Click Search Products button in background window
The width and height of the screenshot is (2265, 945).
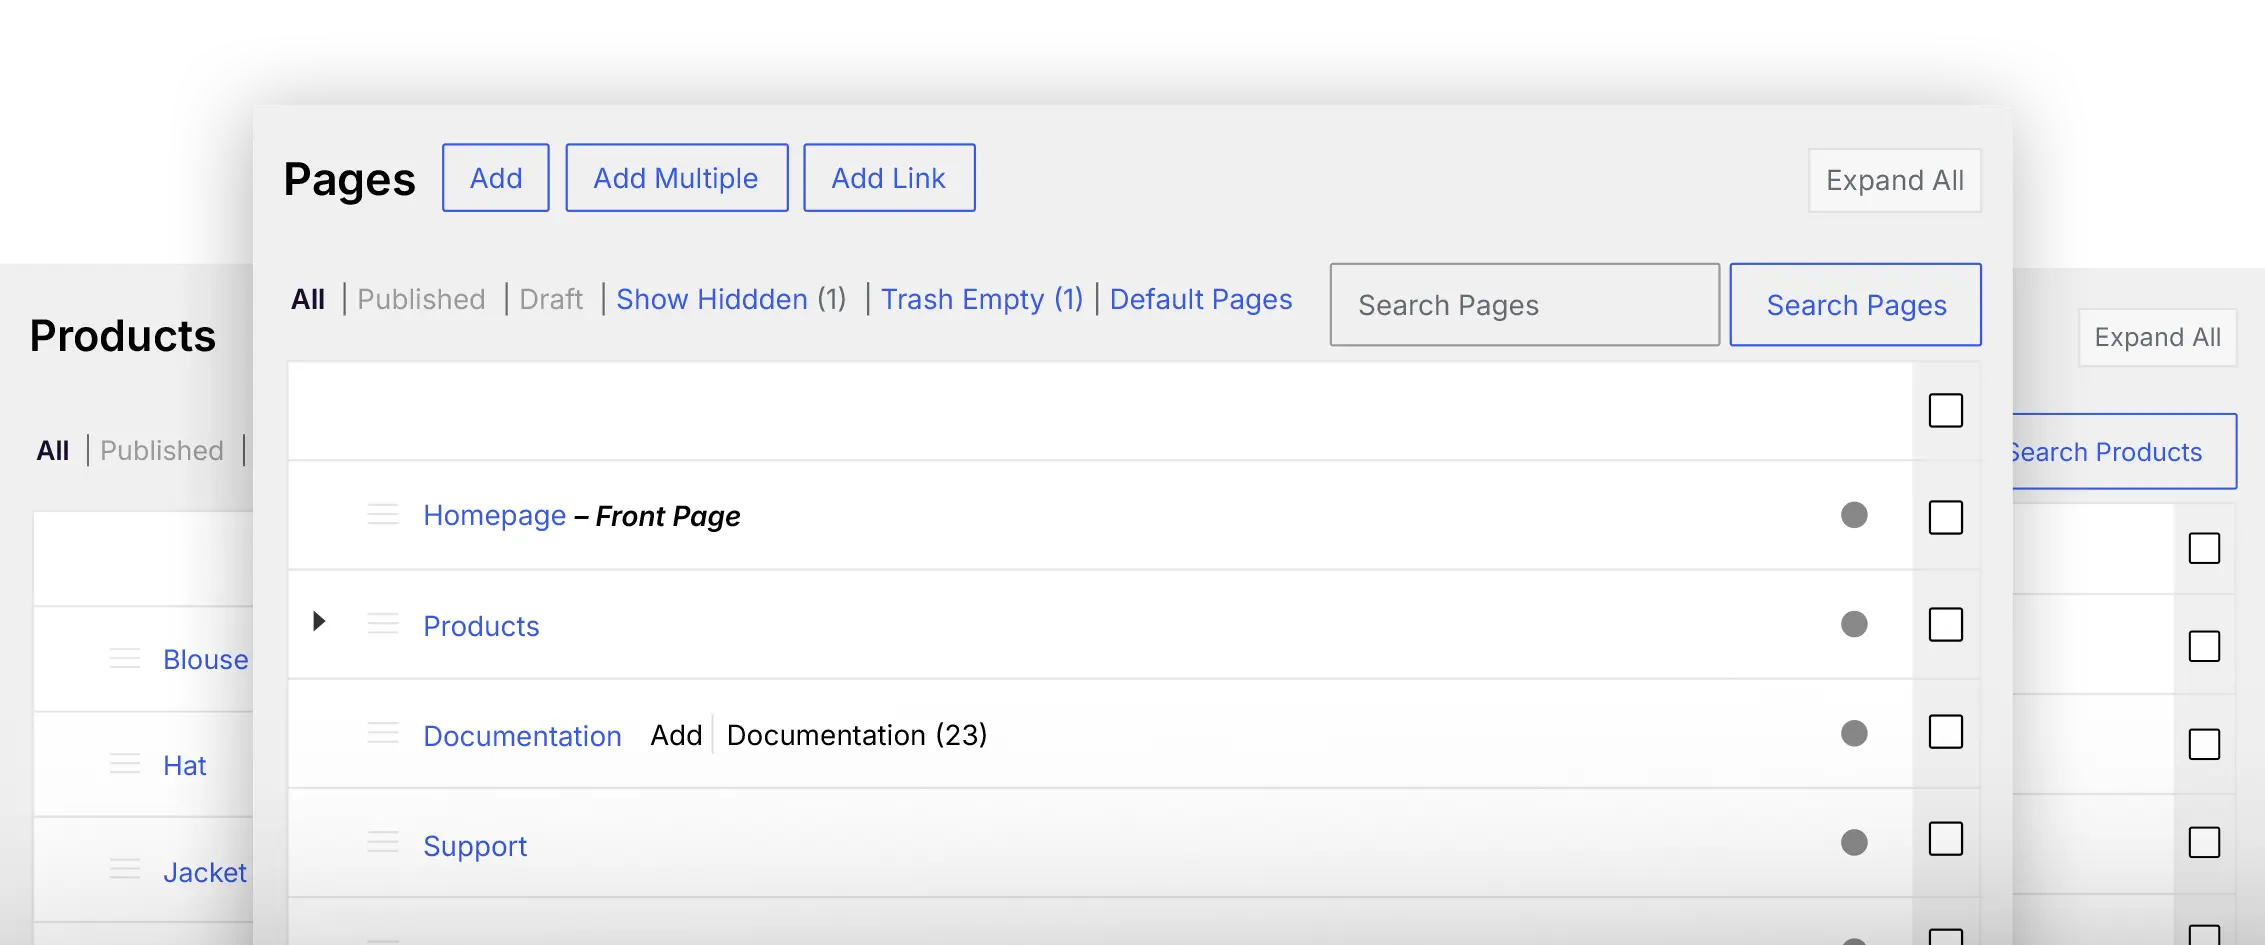(2124, 451)
